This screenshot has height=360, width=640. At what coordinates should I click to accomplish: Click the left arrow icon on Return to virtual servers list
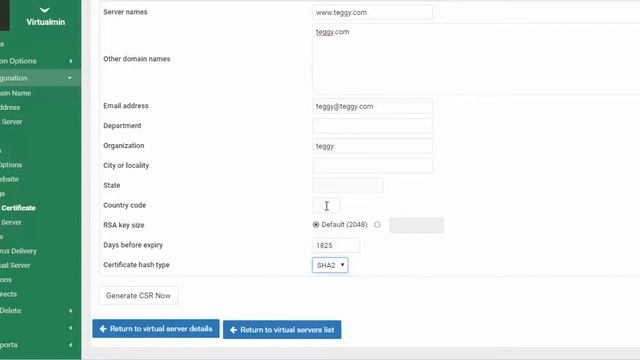233,330
